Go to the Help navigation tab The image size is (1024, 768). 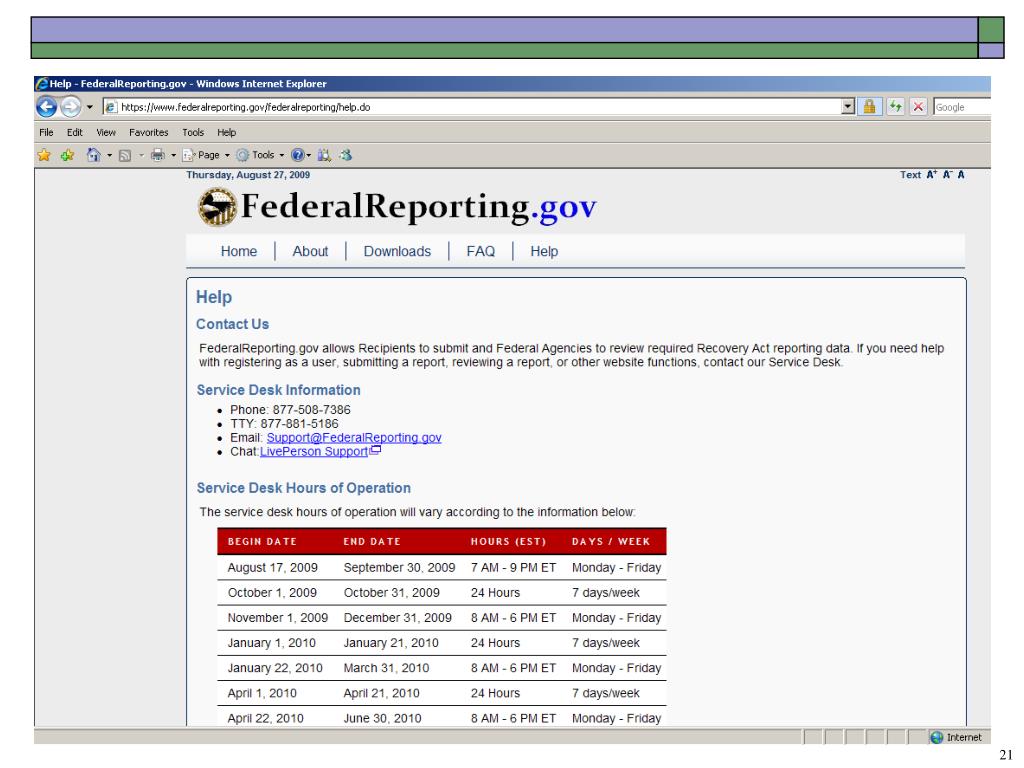coord(544,251)
